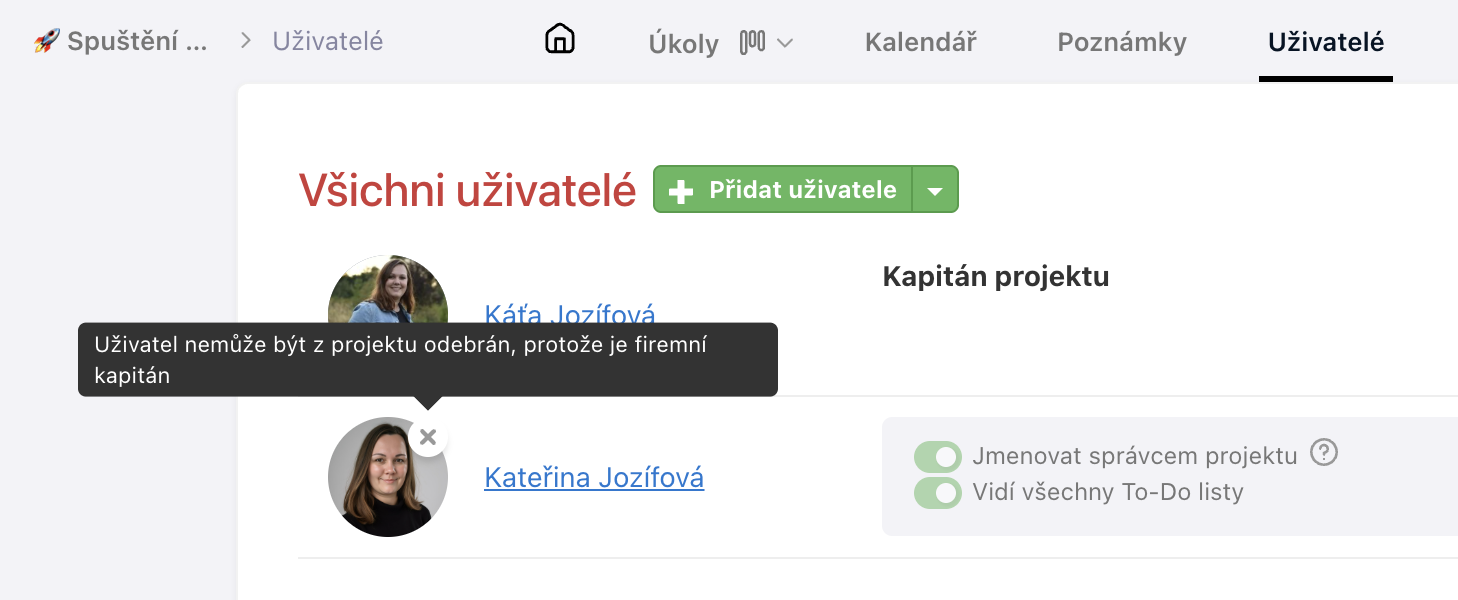
Task: Open the Home dashboard icon
Action: pyautogui.click(x=559, y=38)
